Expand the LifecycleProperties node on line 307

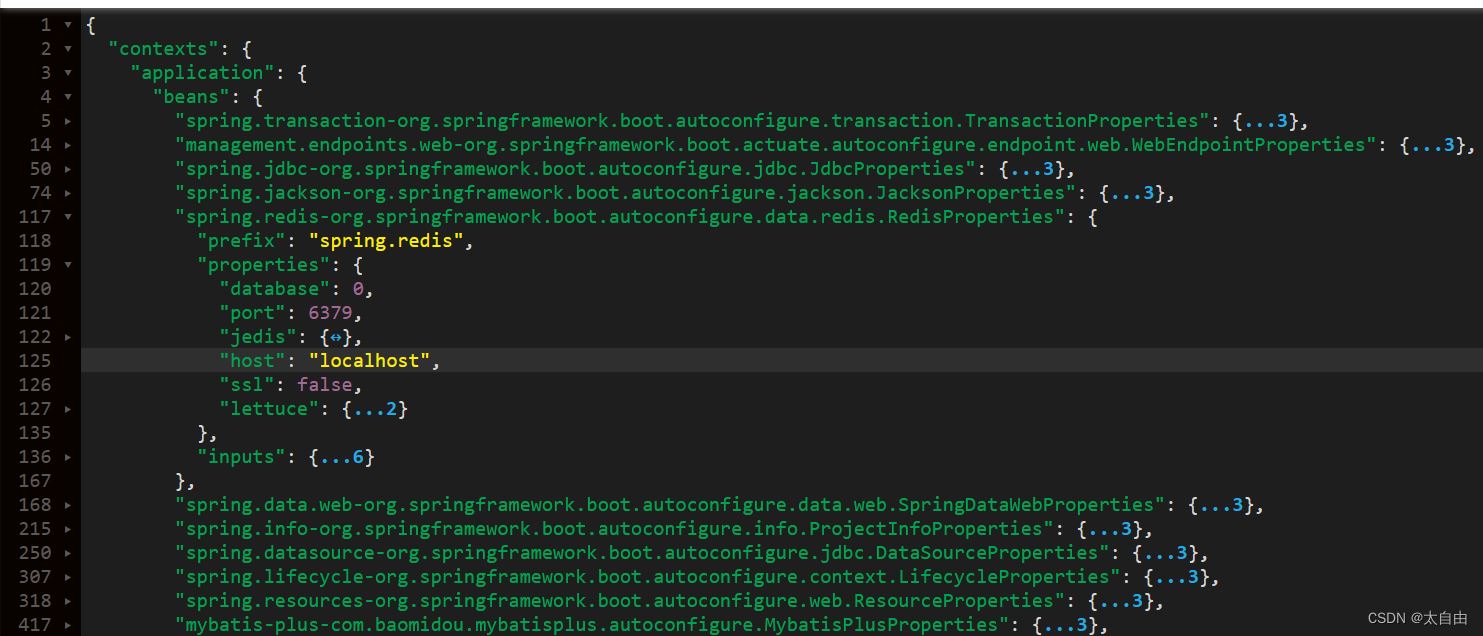(68, 576)
